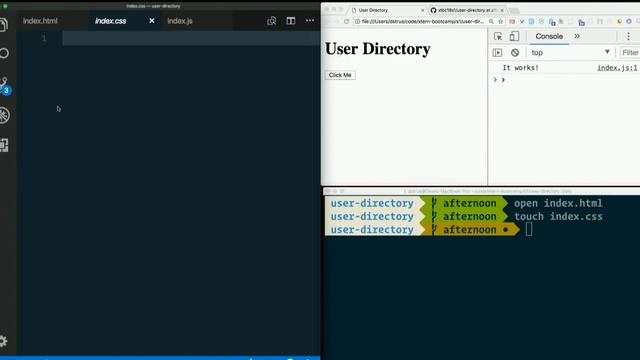
Task: Close the User Directory browser tab
Action: pos(422,10)
